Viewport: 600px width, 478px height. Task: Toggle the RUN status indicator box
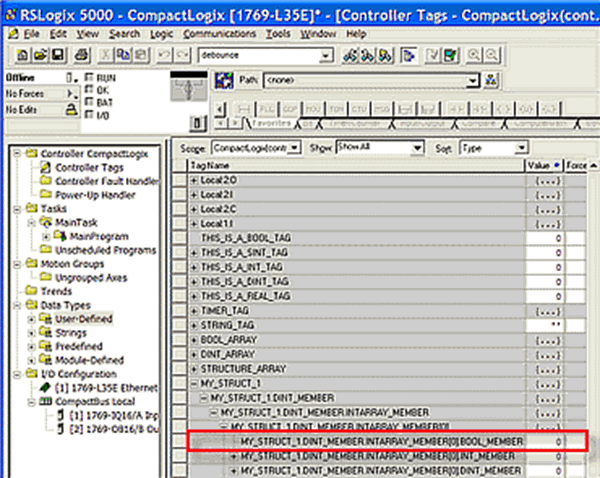(89, 77)
